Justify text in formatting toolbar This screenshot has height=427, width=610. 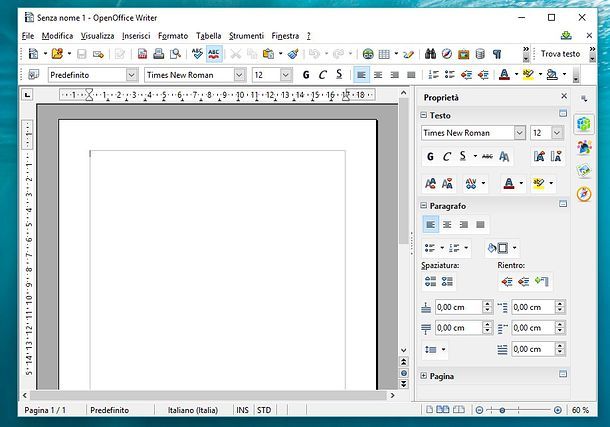point(411,75)
